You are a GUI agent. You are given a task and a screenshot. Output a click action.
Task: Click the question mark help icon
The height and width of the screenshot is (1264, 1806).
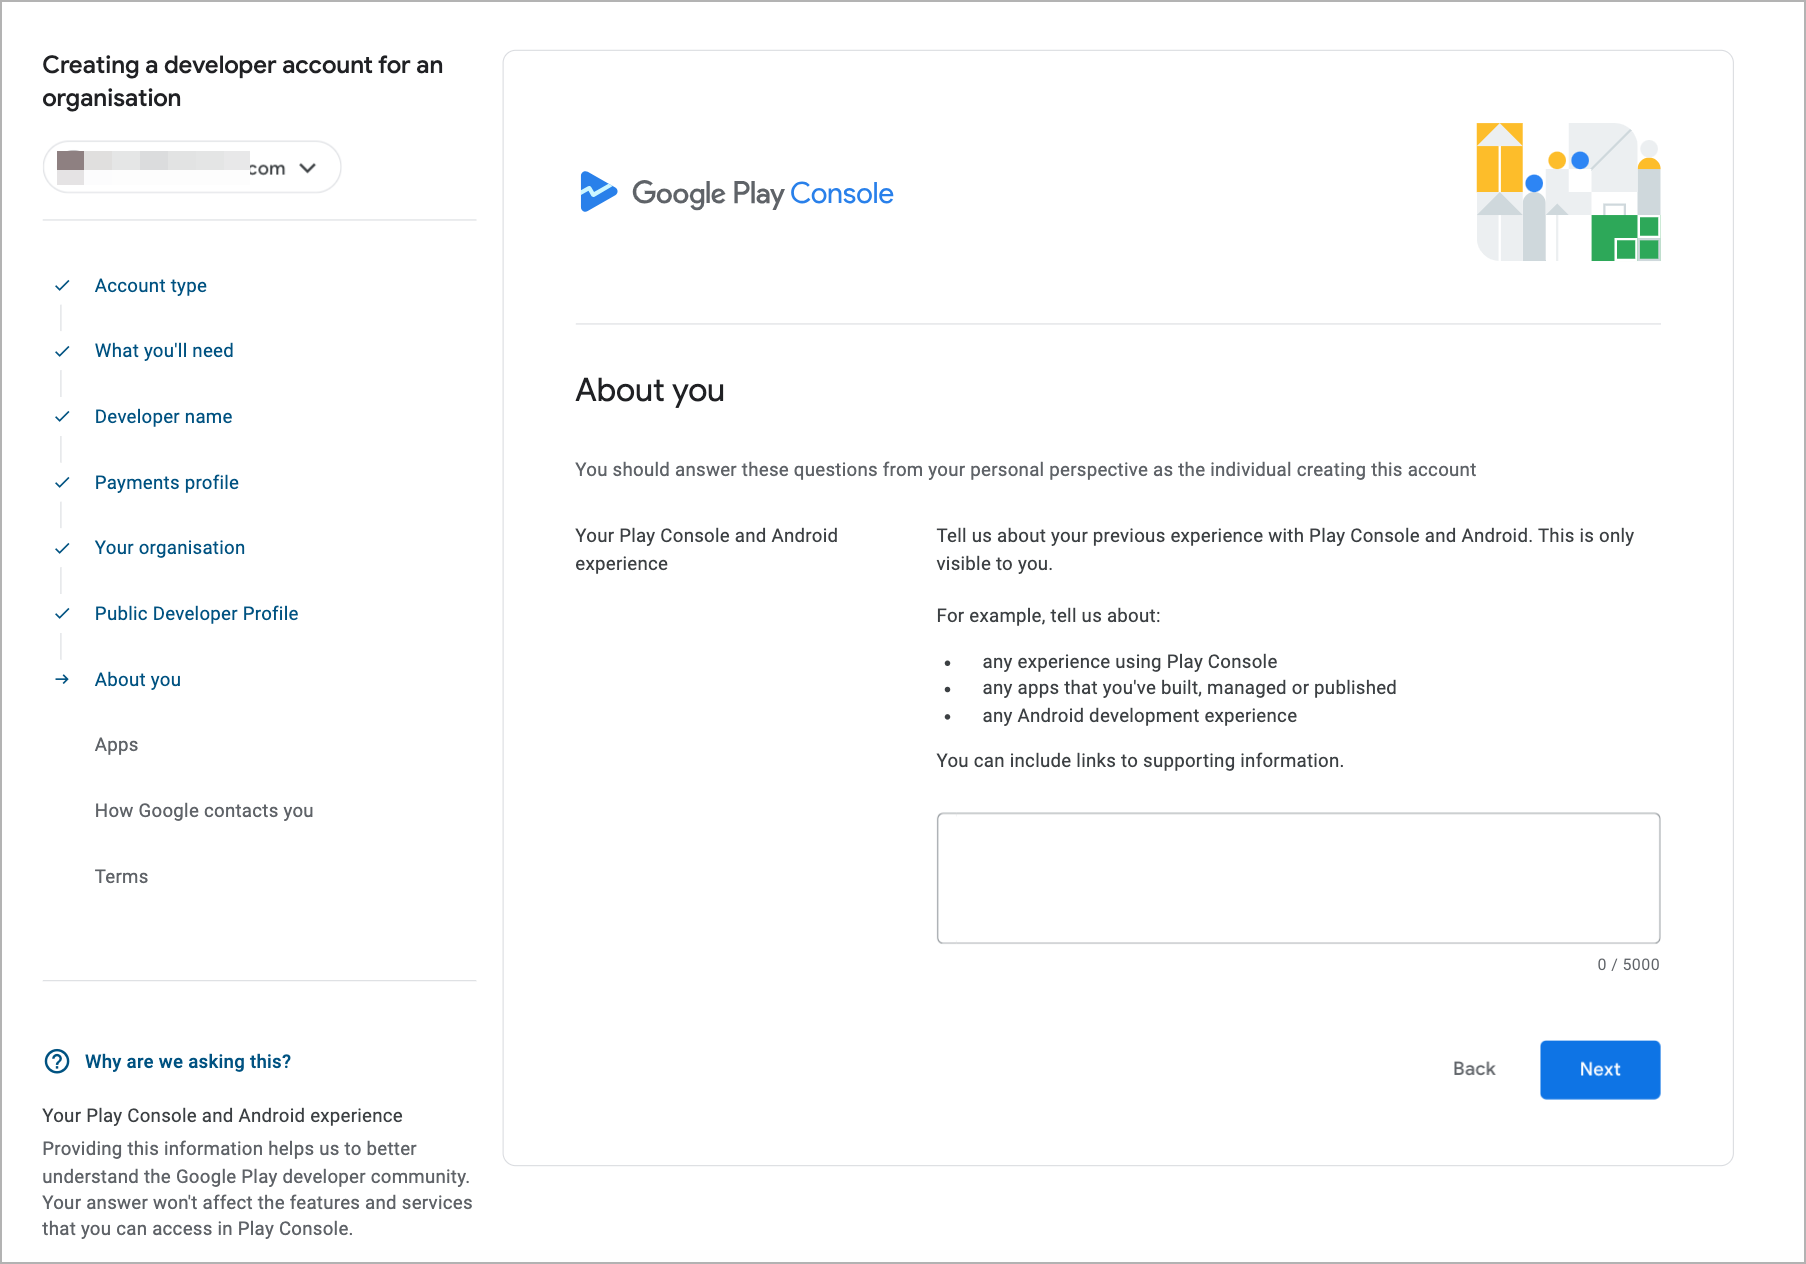point(57,1061)
